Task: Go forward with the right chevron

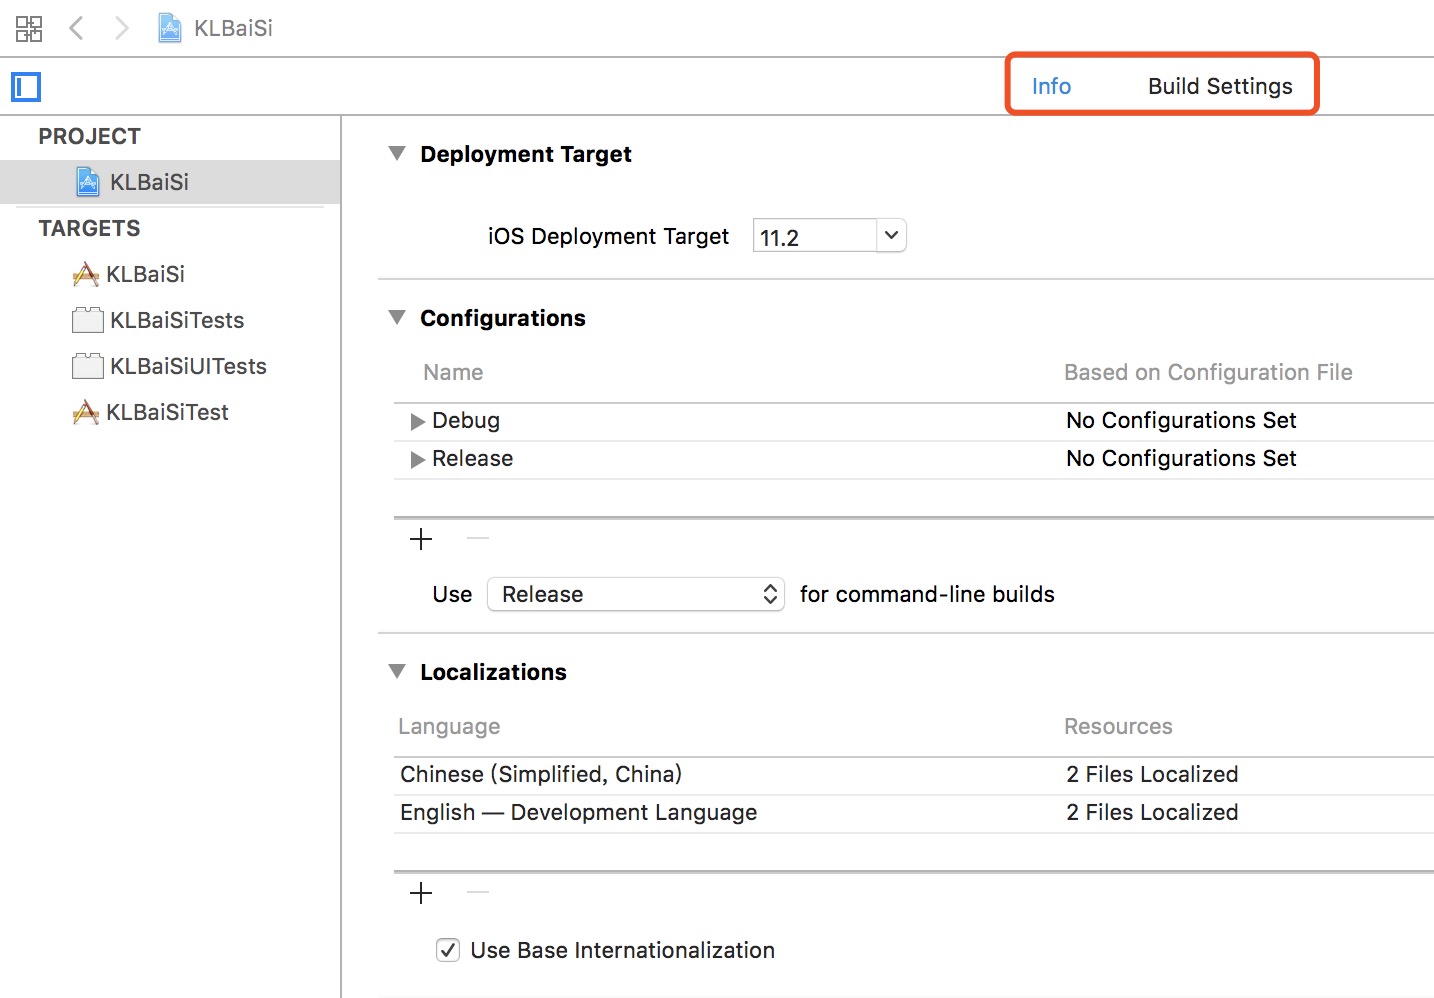Action: (121, 28)
